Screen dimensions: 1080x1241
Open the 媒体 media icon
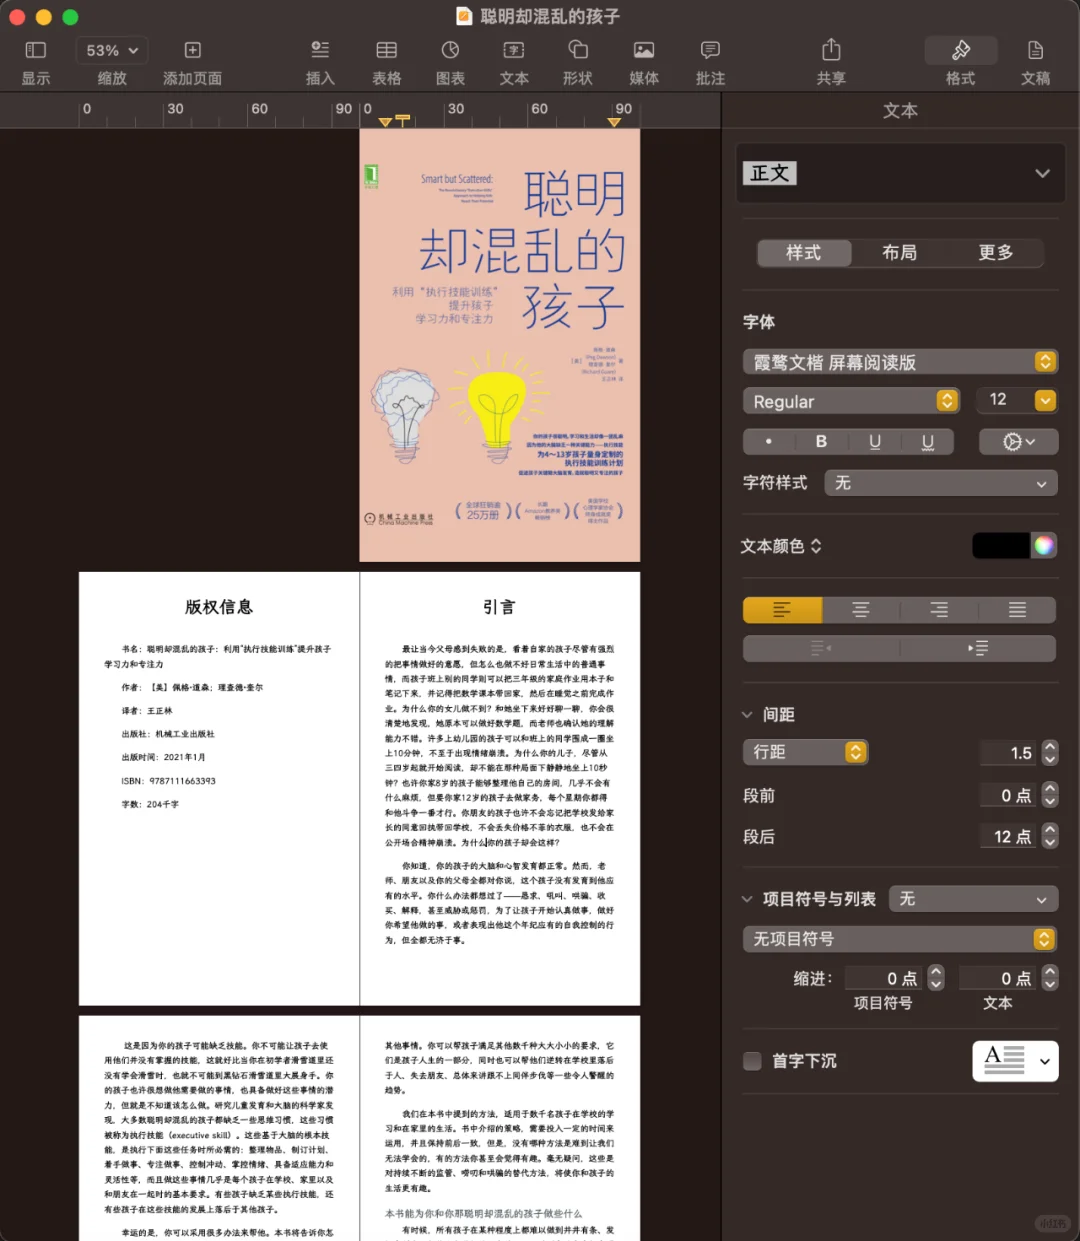coord(644,50)
